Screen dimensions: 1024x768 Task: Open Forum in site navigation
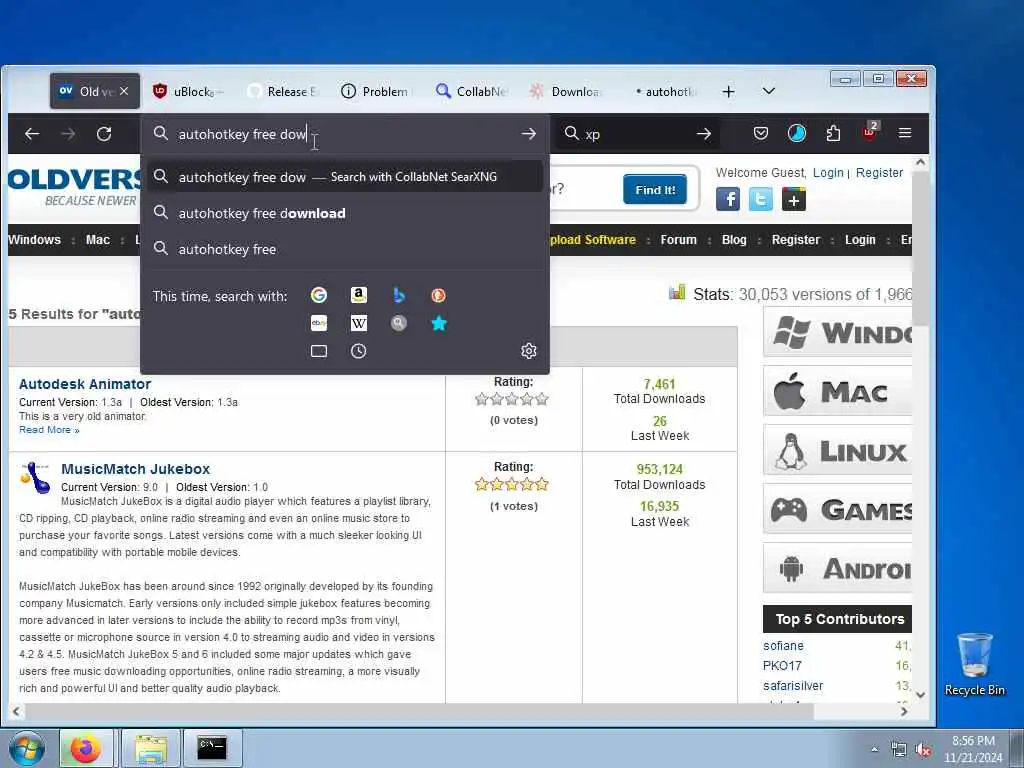pyautogui.click(x=679, y=240)
